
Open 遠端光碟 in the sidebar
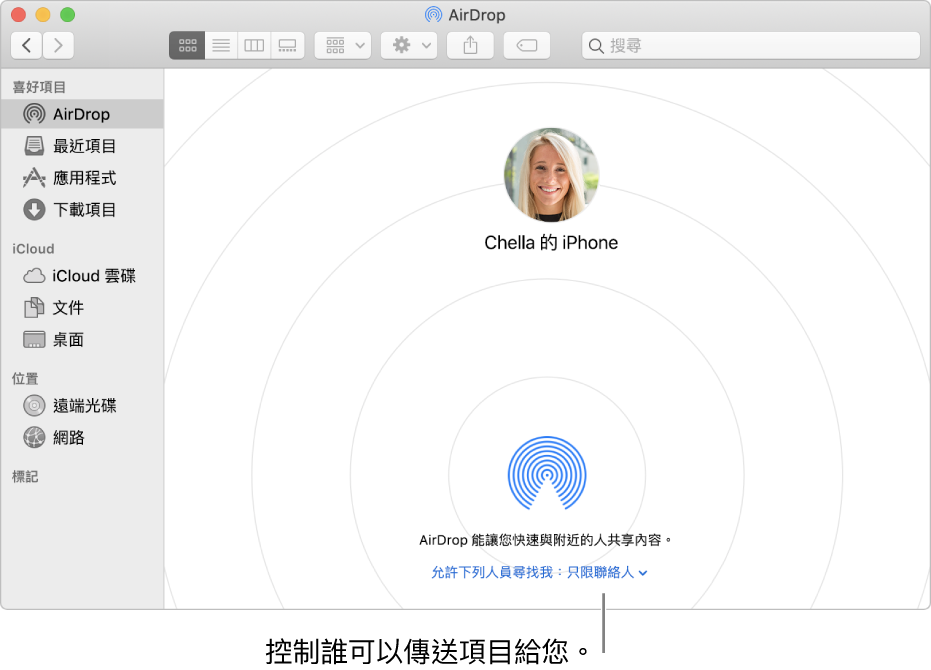pos(82,406)
